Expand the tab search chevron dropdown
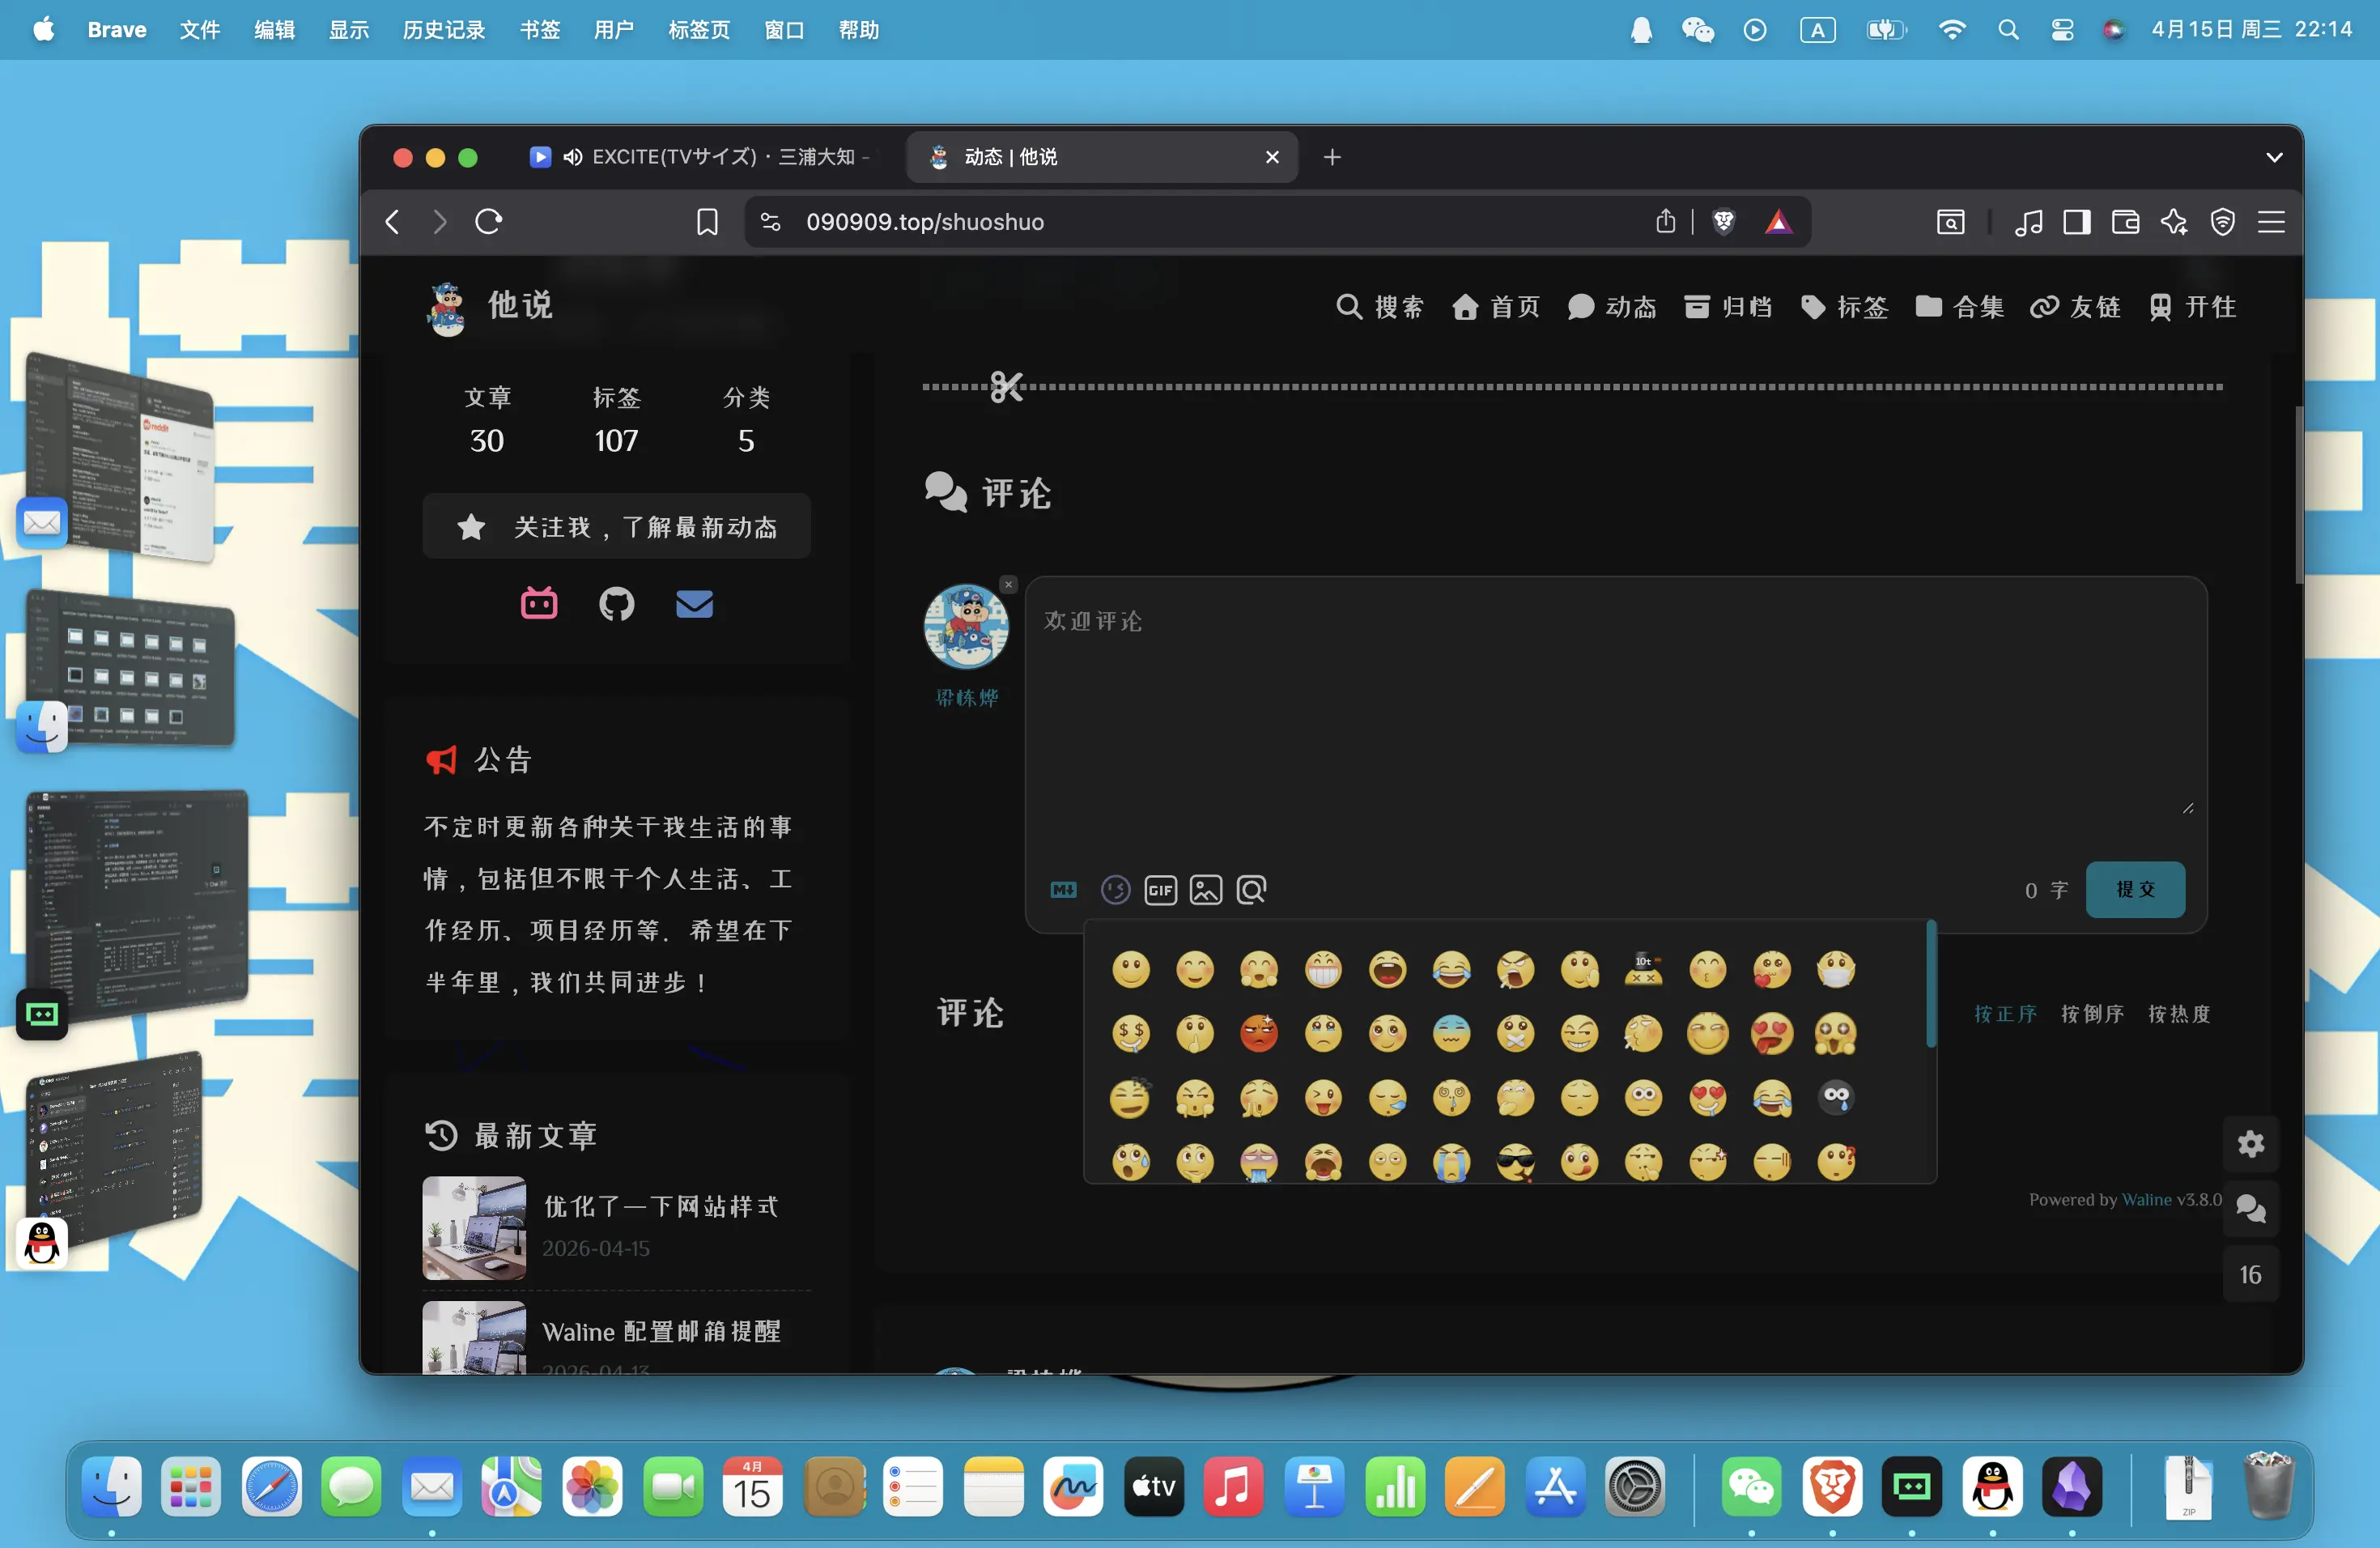Screen dimensions: 2380x1548 click(x=2274, y=157)
